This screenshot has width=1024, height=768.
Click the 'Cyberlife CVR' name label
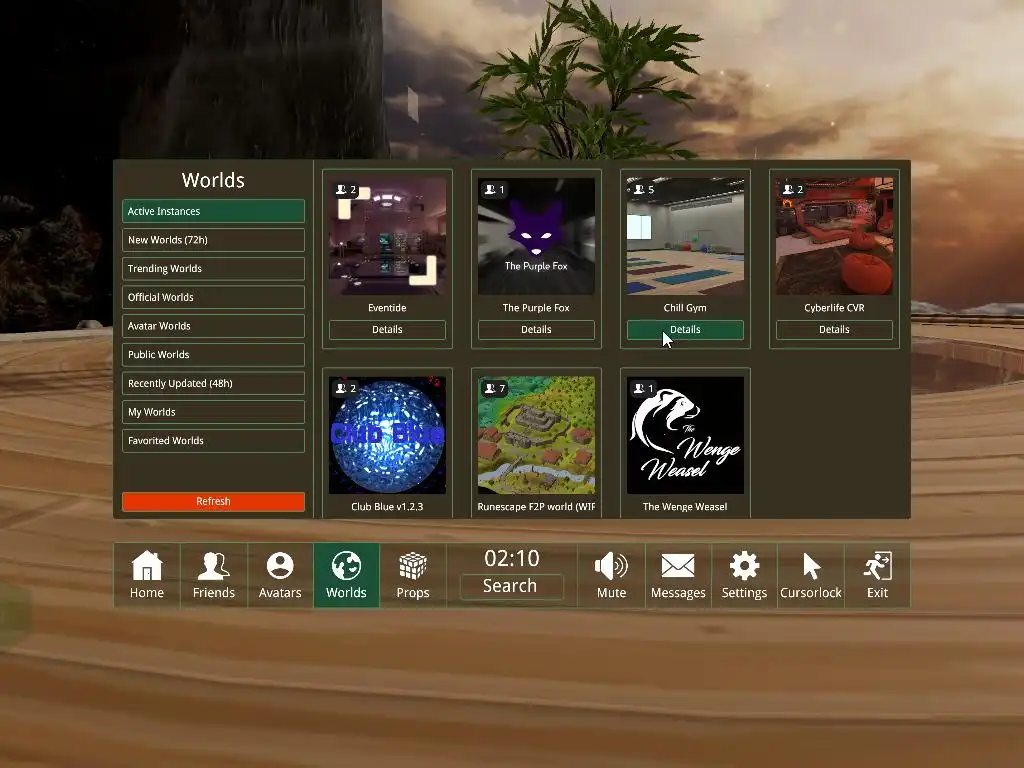click(834, 308)
